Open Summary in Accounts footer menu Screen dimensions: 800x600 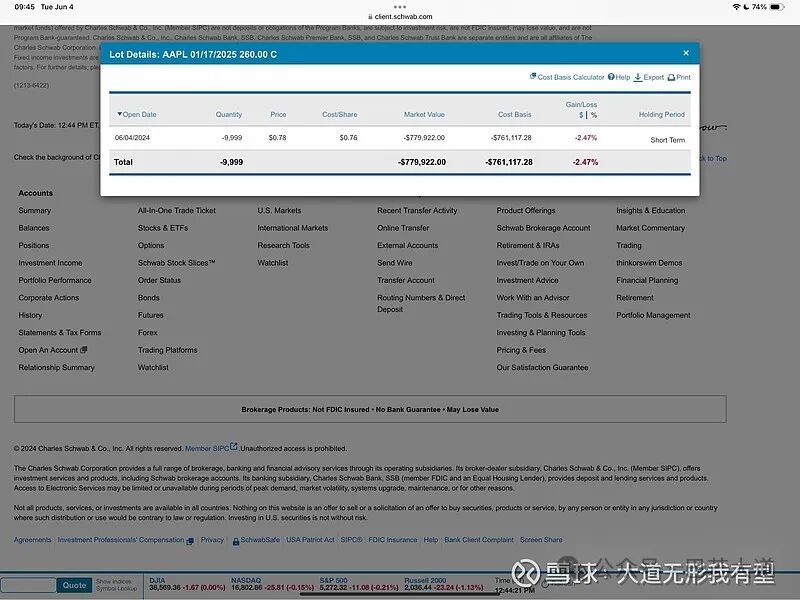[35, 210]
